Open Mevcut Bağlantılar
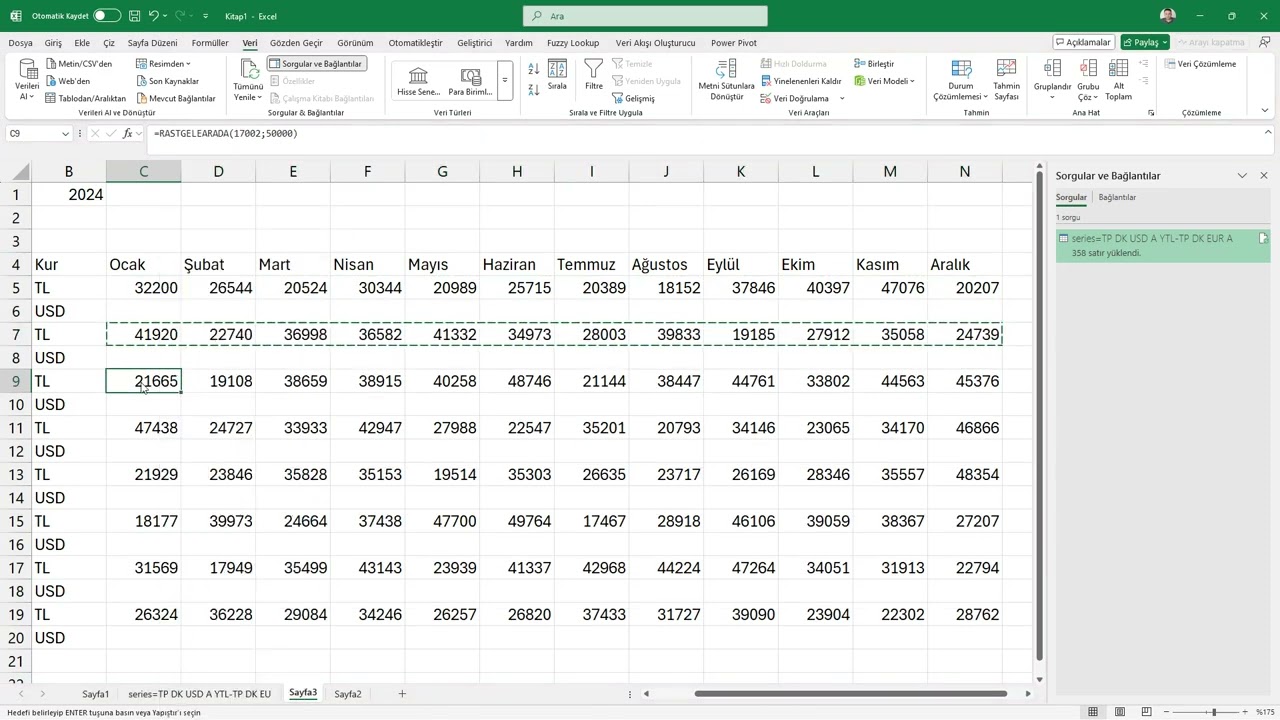The height and width of the screenshot is (720, 1280). point(176,98)
